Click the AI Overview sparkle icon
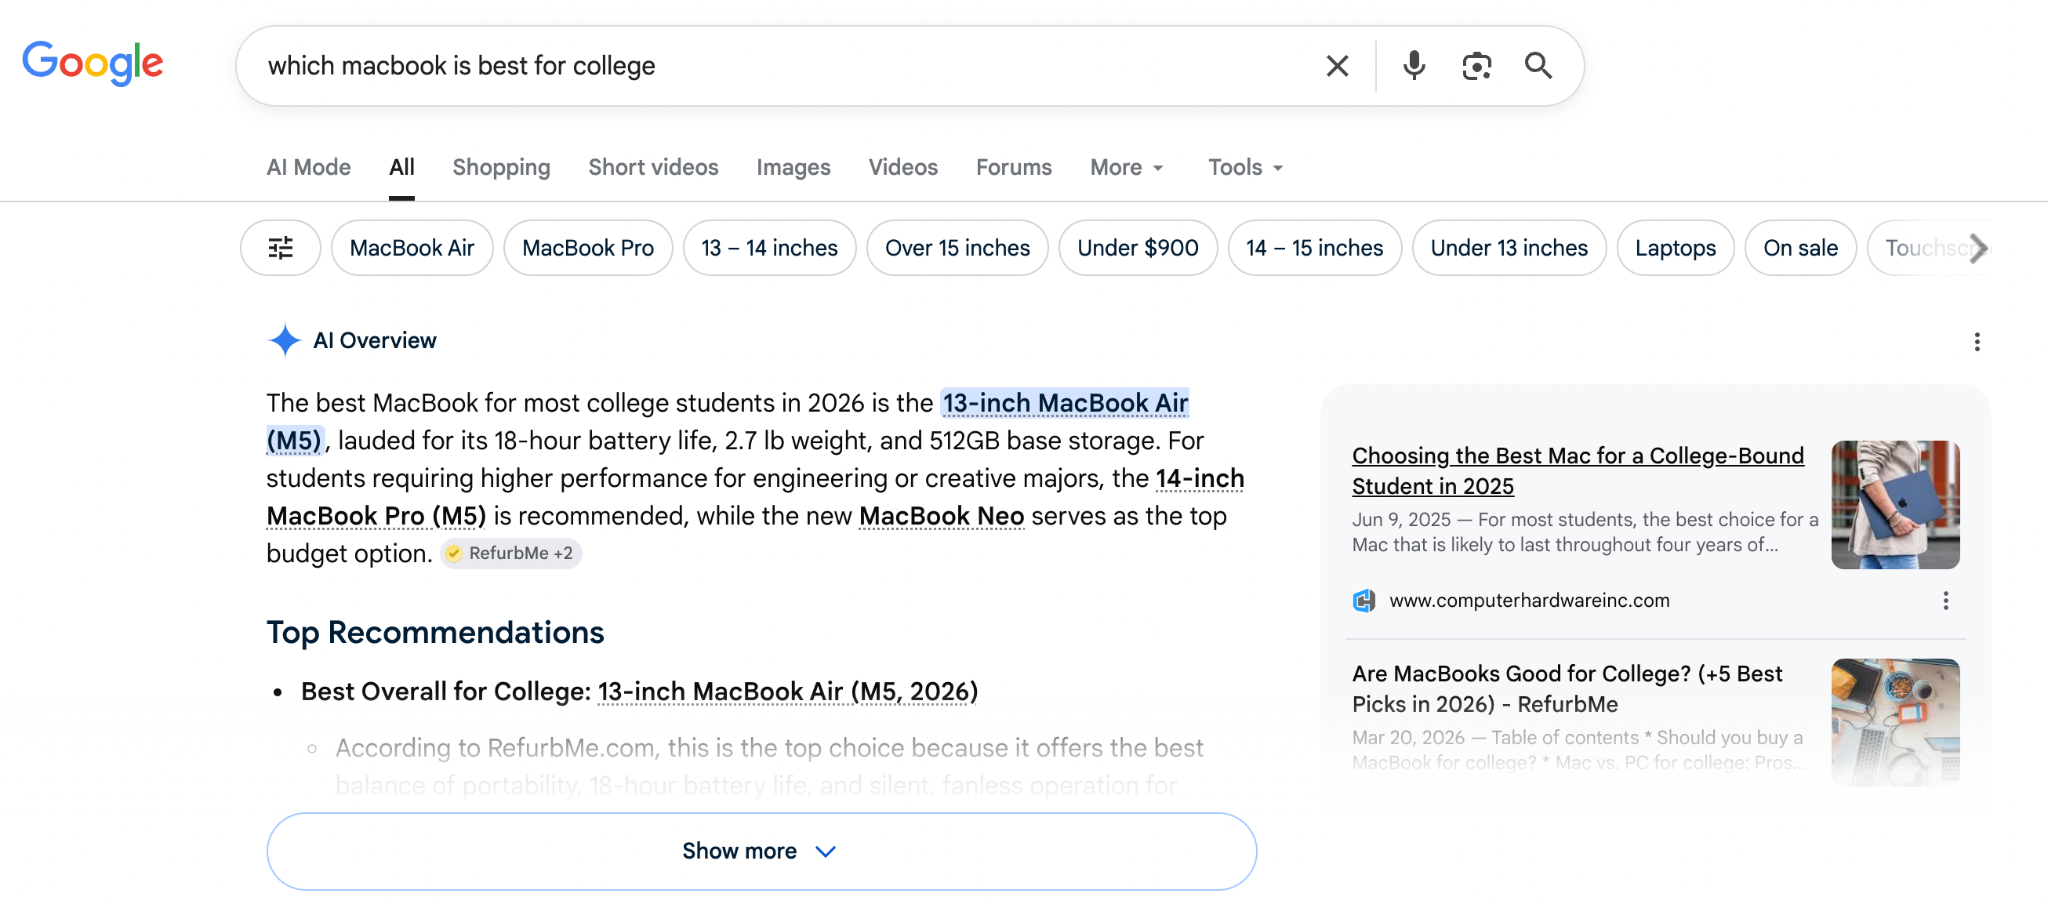Image resolution: width=2048 pixels, height=906 pixels. [285, 341]
